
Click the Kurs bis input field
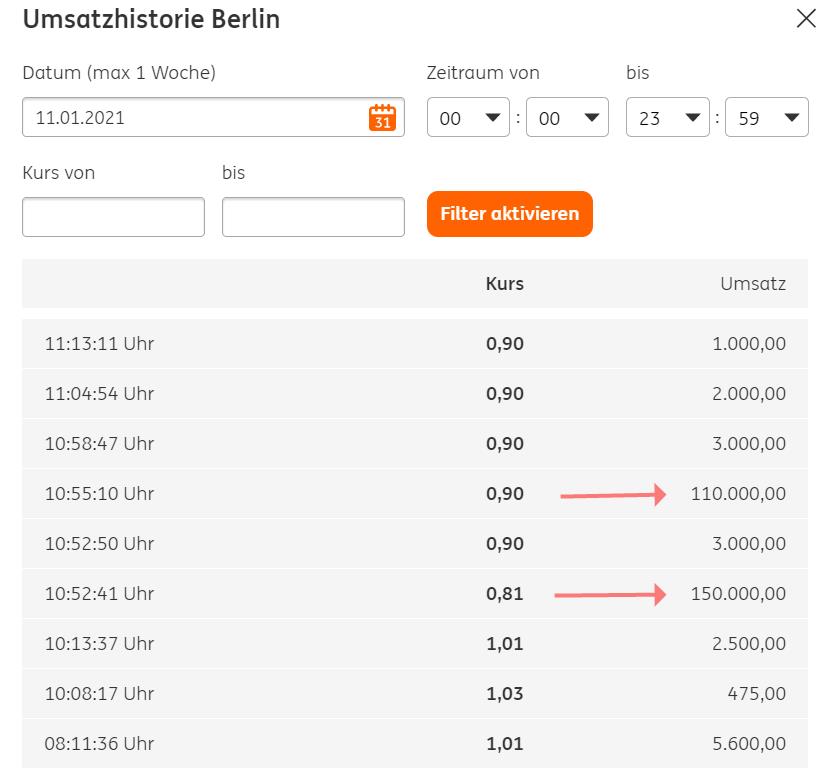click(313, 217)
